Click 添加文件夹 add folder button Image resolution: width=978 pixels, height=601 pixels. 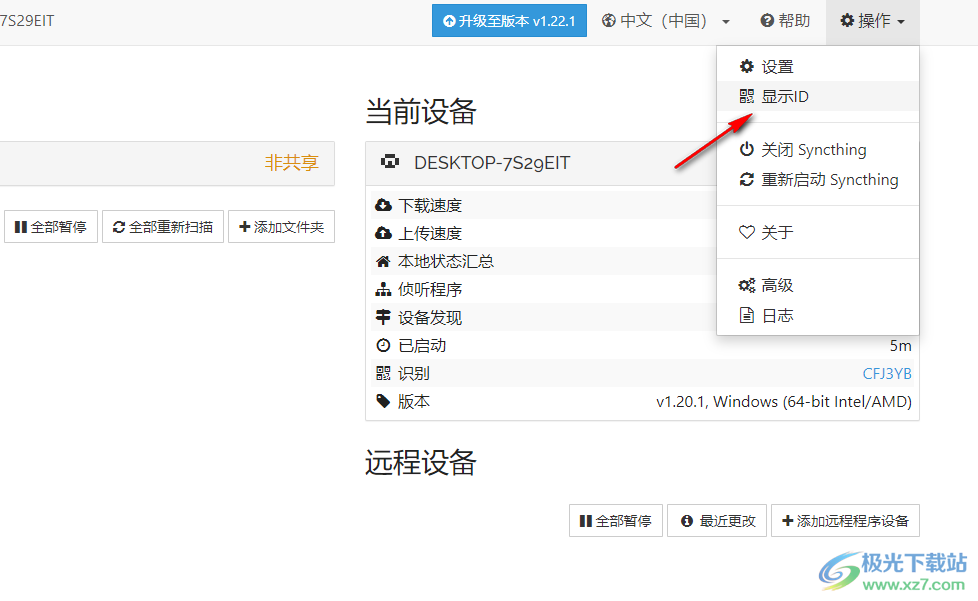(281, 227)
